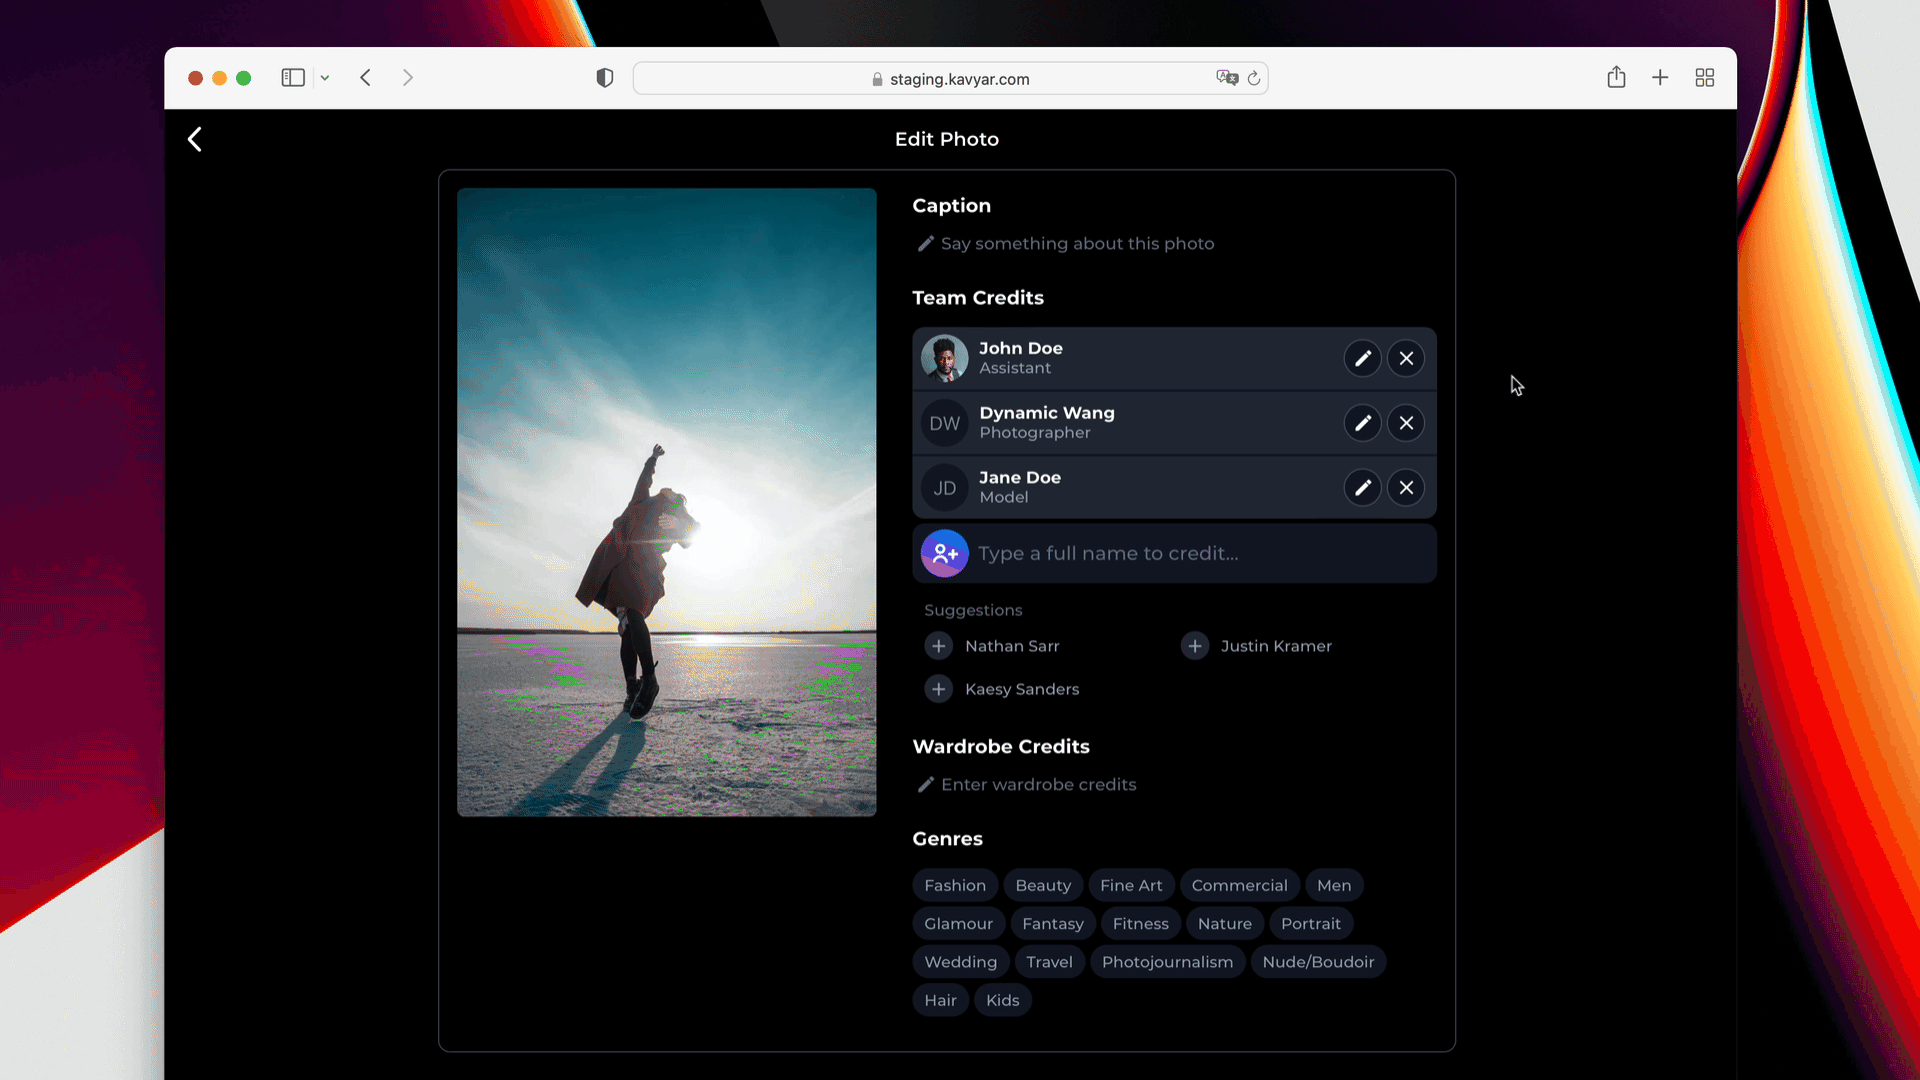Toggle the Fine Art genre tag

click(x=1131, y=885)
